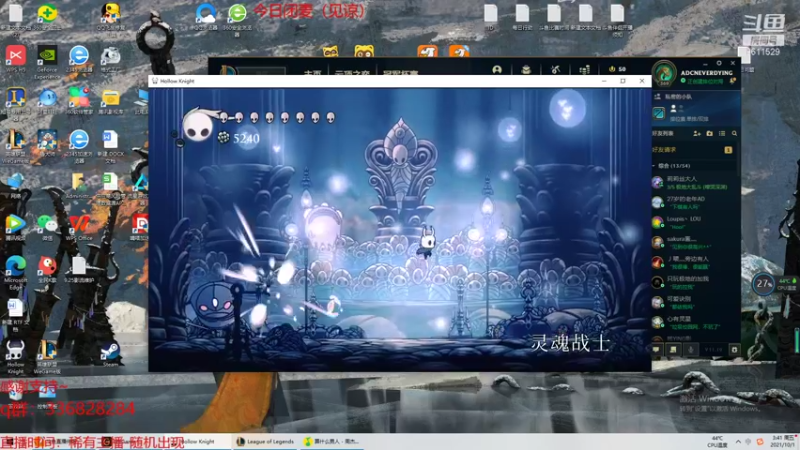Viewport: 800px width, 450px height.
Task: Click the friends list view options icon
Action: click(x=722, y=133)
